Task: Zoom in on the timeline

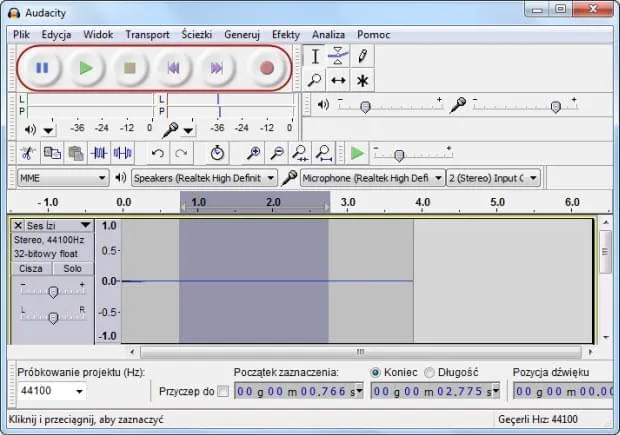Action: [253, 153]
